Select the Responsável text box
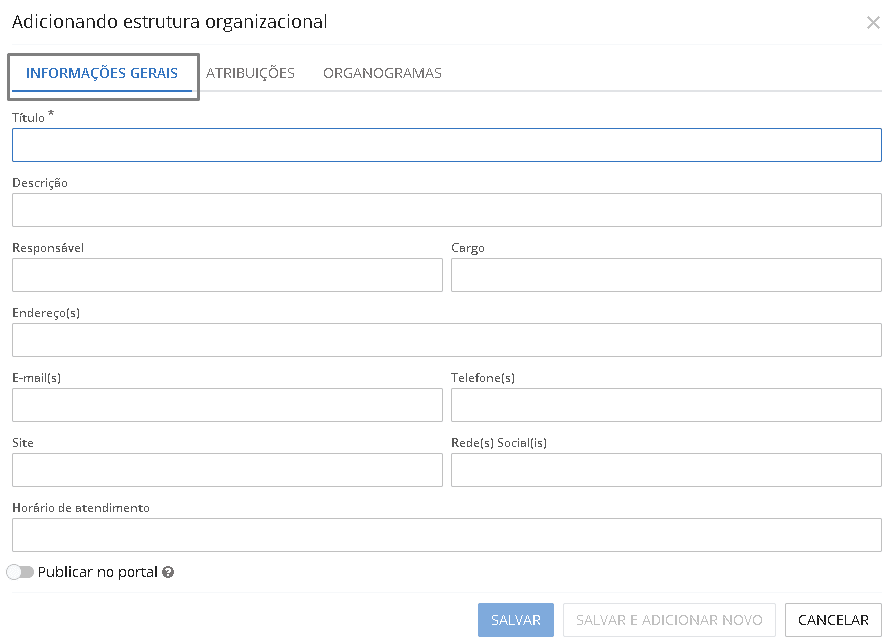Viewport: 893px width, 641px height. pyautogui.click(x=227, y=275)
